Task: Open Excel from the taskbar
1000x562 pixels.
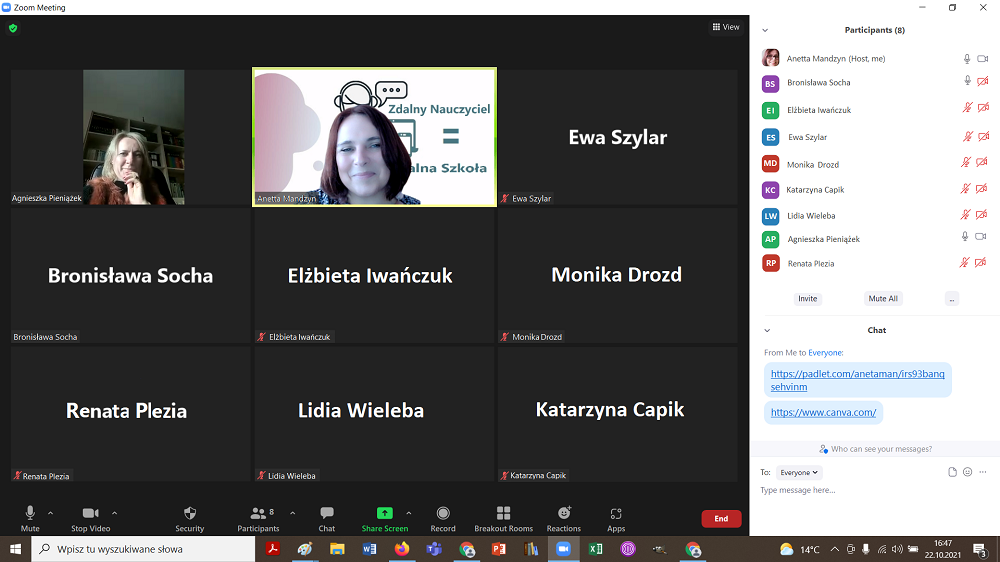Action: [x=596, y=549]
